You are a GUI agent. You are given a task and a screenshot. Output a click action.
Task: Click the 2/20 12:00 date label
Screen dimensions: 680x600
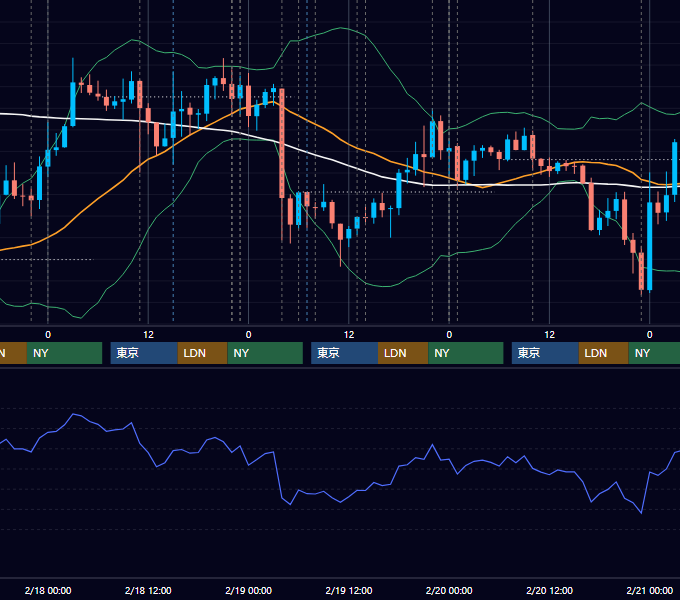tap(549, 590)
